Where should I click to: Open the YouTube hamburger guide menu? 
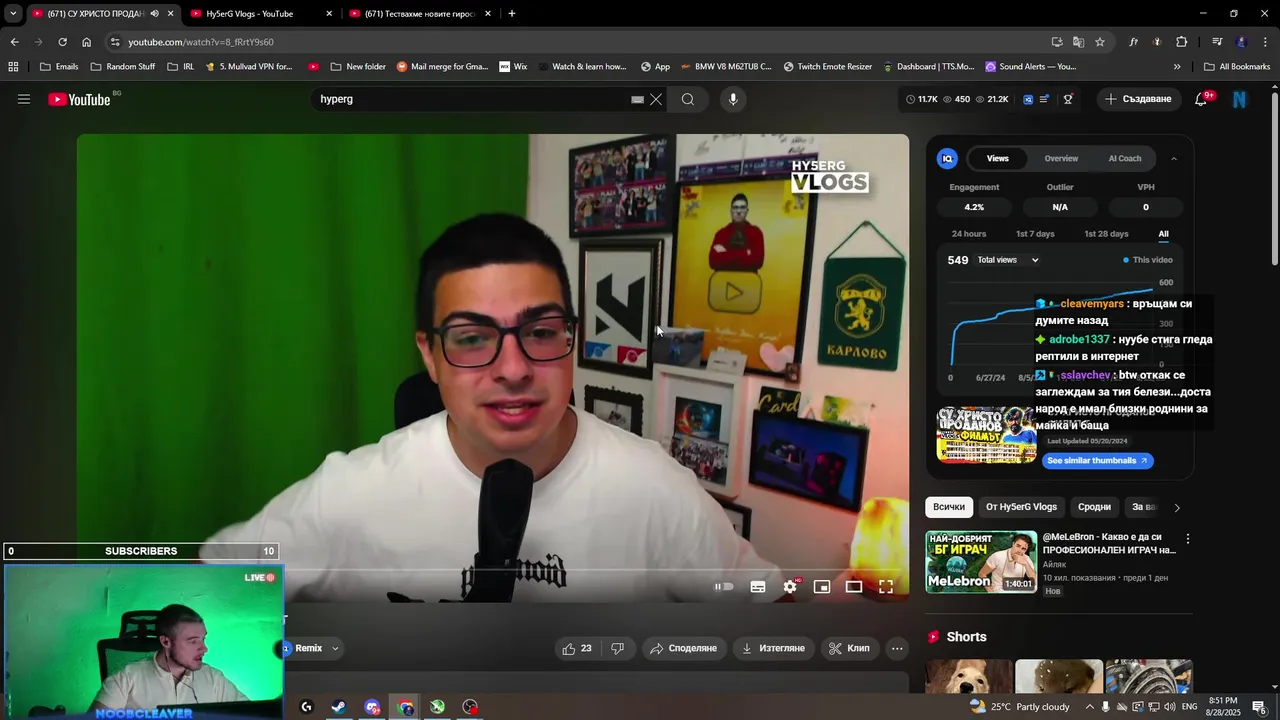coord(24,99)
